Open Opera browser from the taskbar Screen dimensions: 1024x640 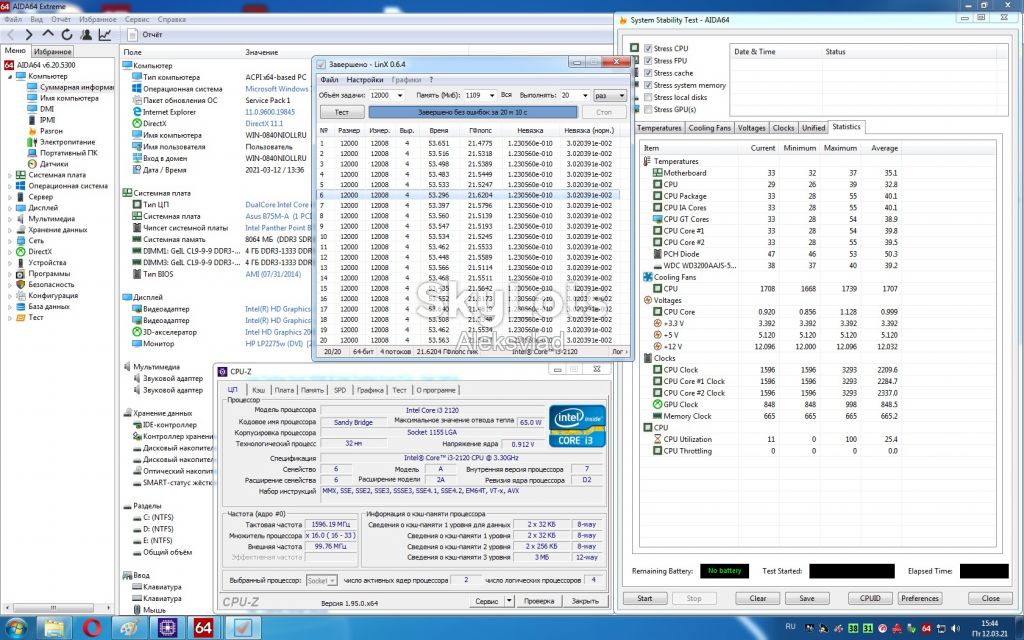pos(92,628)
